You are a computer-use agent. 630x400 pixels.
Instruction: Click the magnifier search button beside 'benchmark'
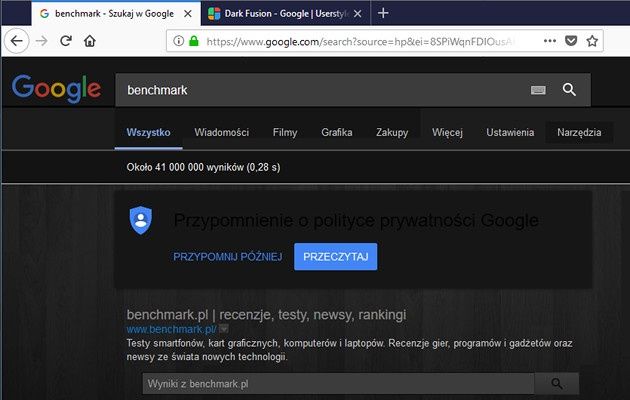tap(569, 90)
